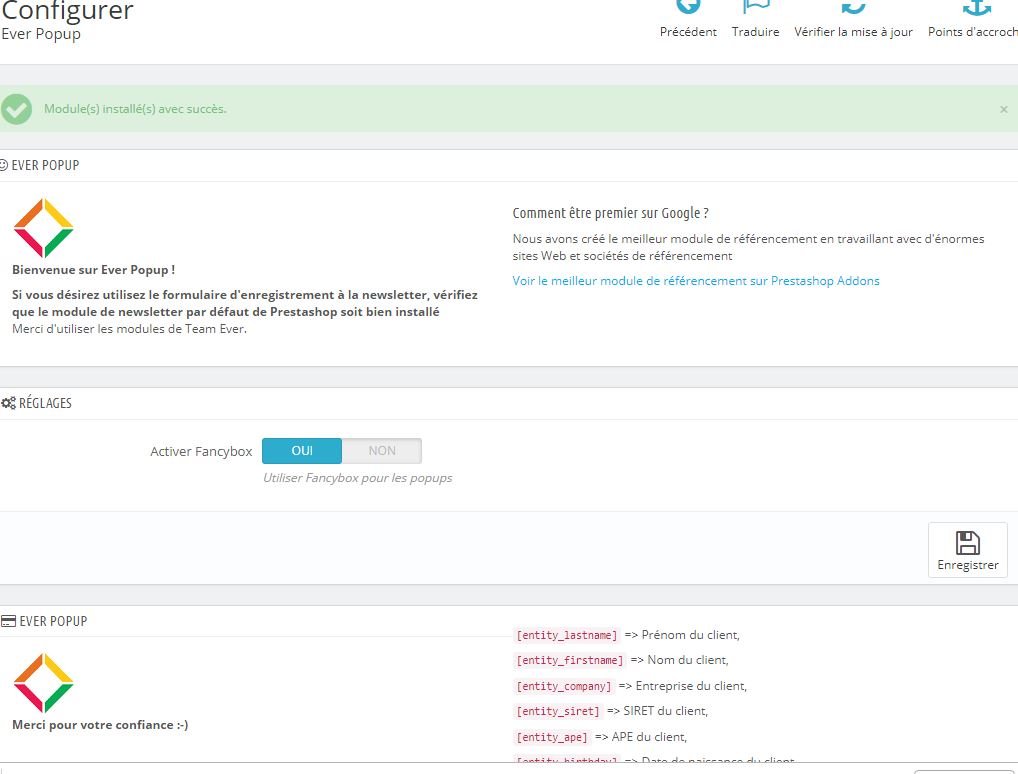This screenshot has width=1018, height=774.
Task: Click the green success checkmark icon
Action: (16, 109)
